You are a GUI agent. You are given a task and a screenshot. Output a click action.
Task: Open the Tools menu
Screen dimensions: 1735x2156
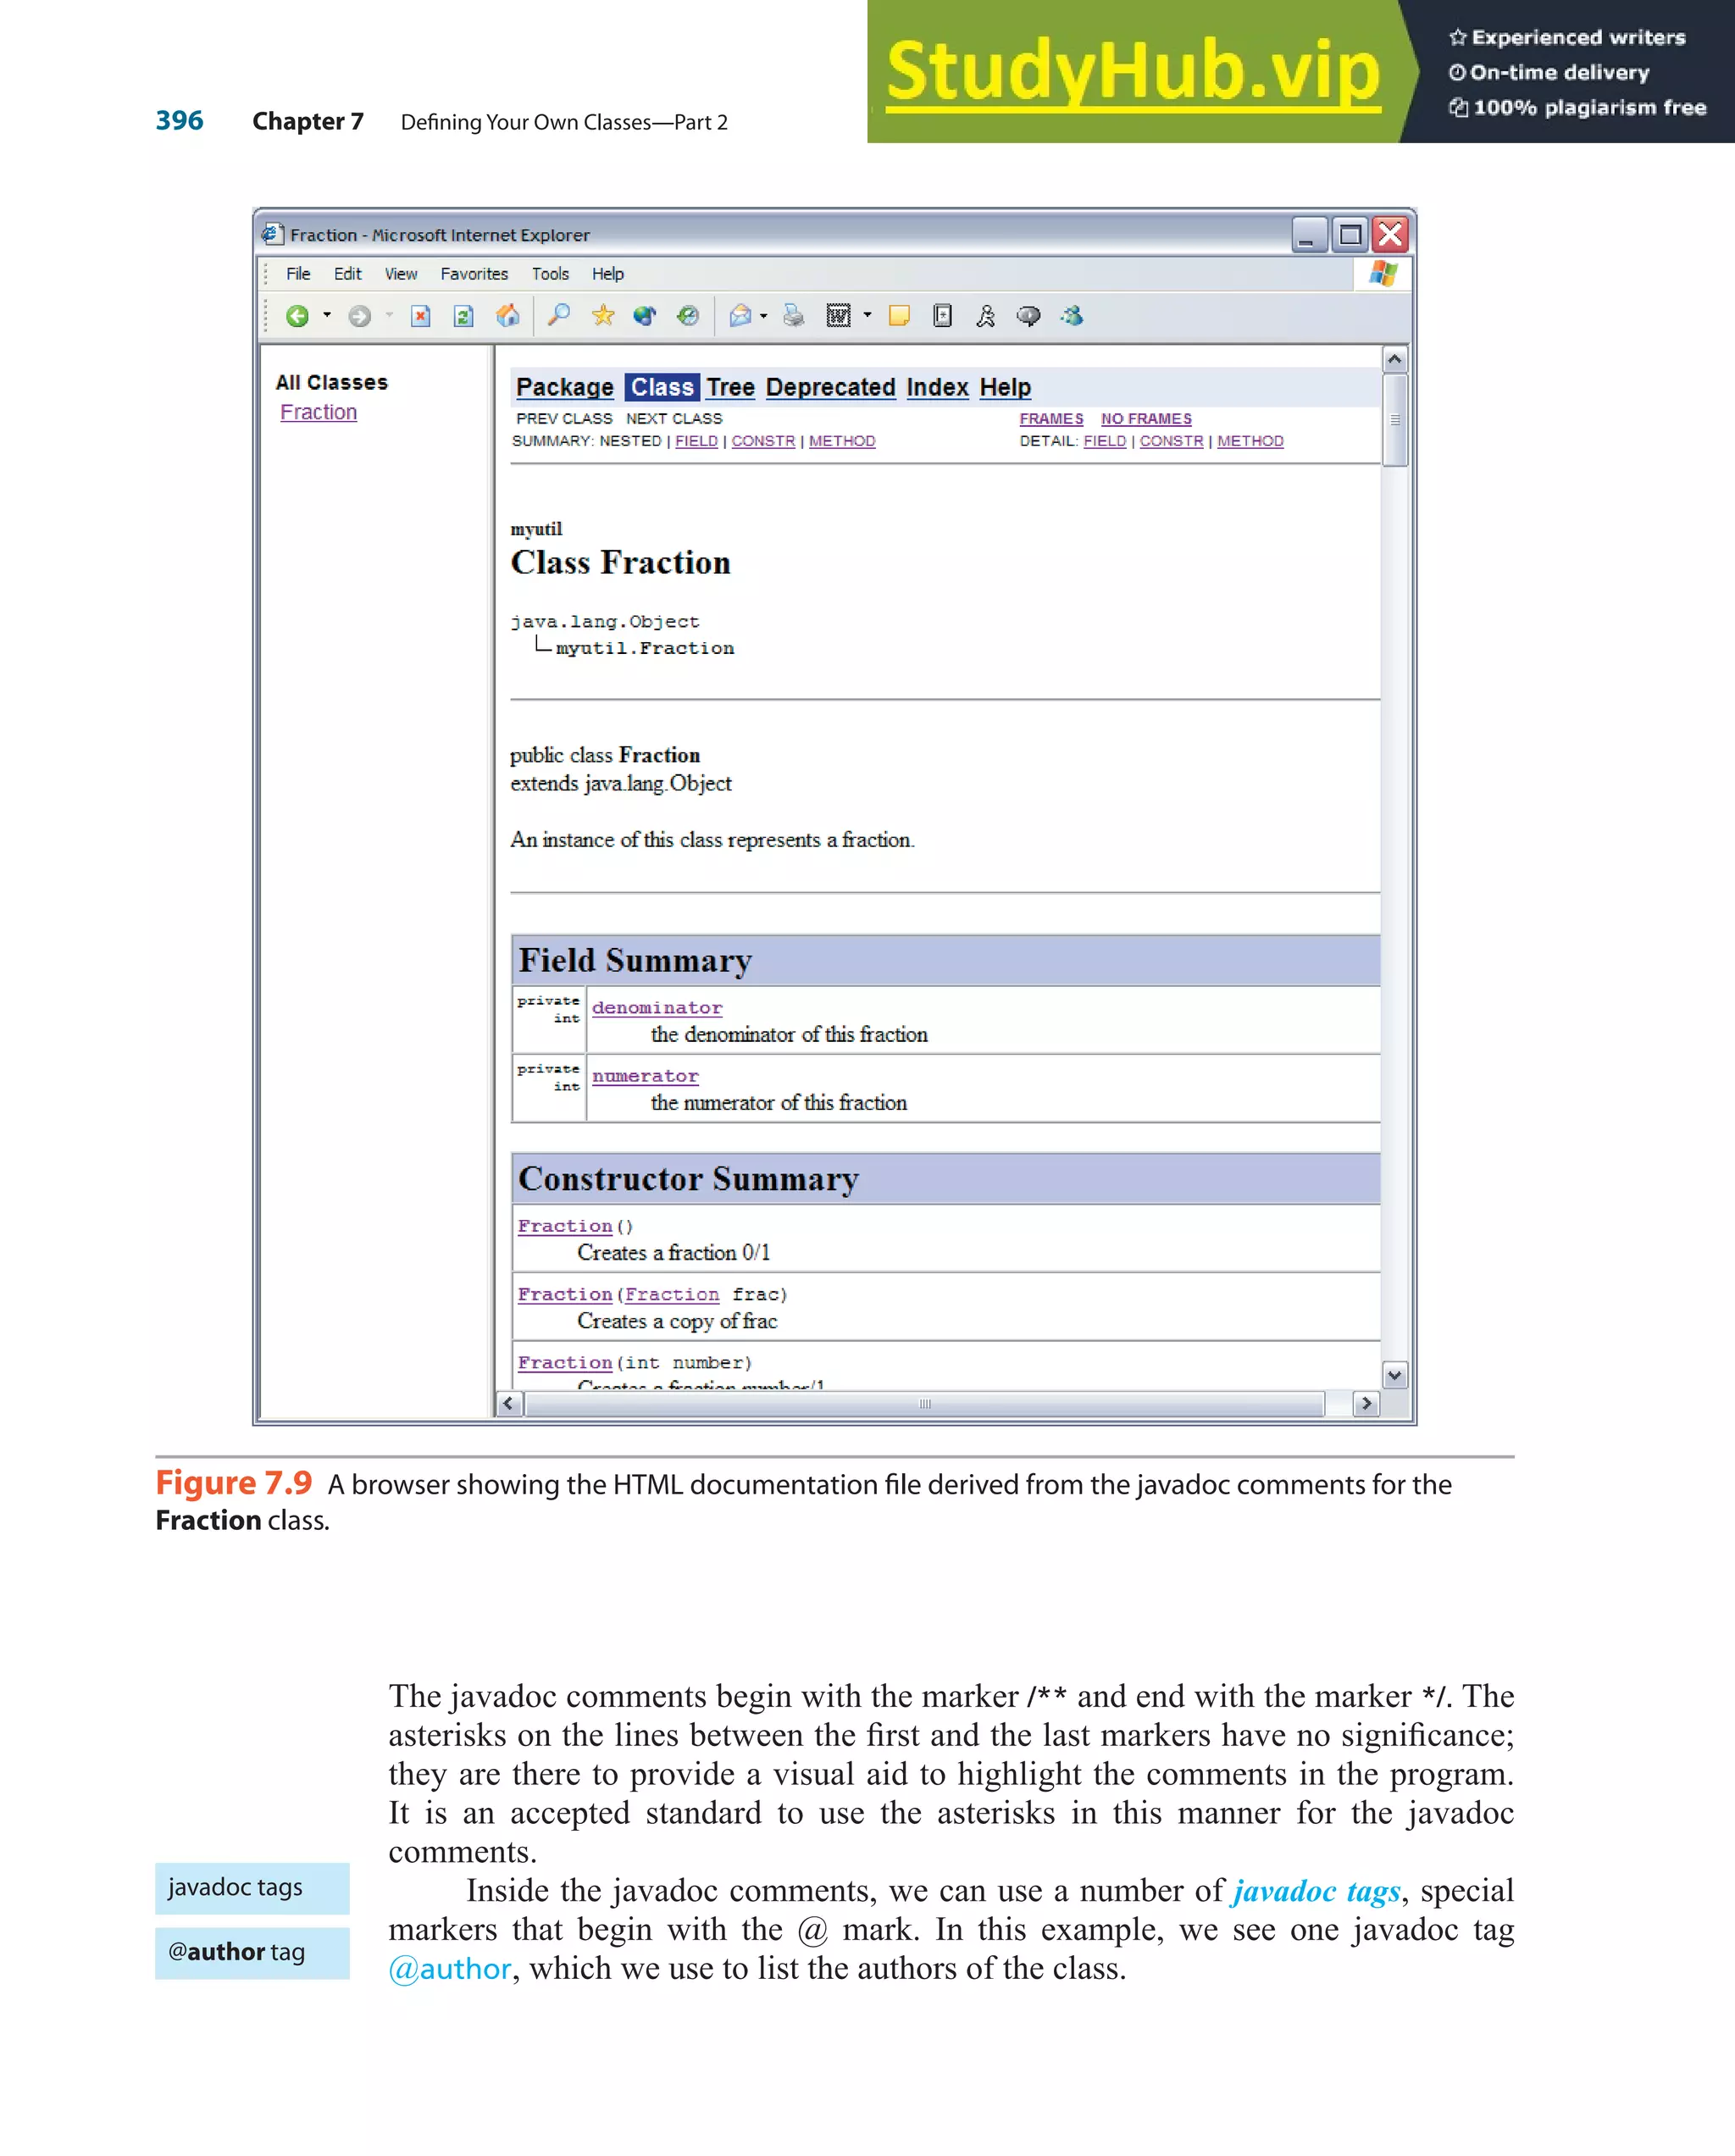pos(550,274)
